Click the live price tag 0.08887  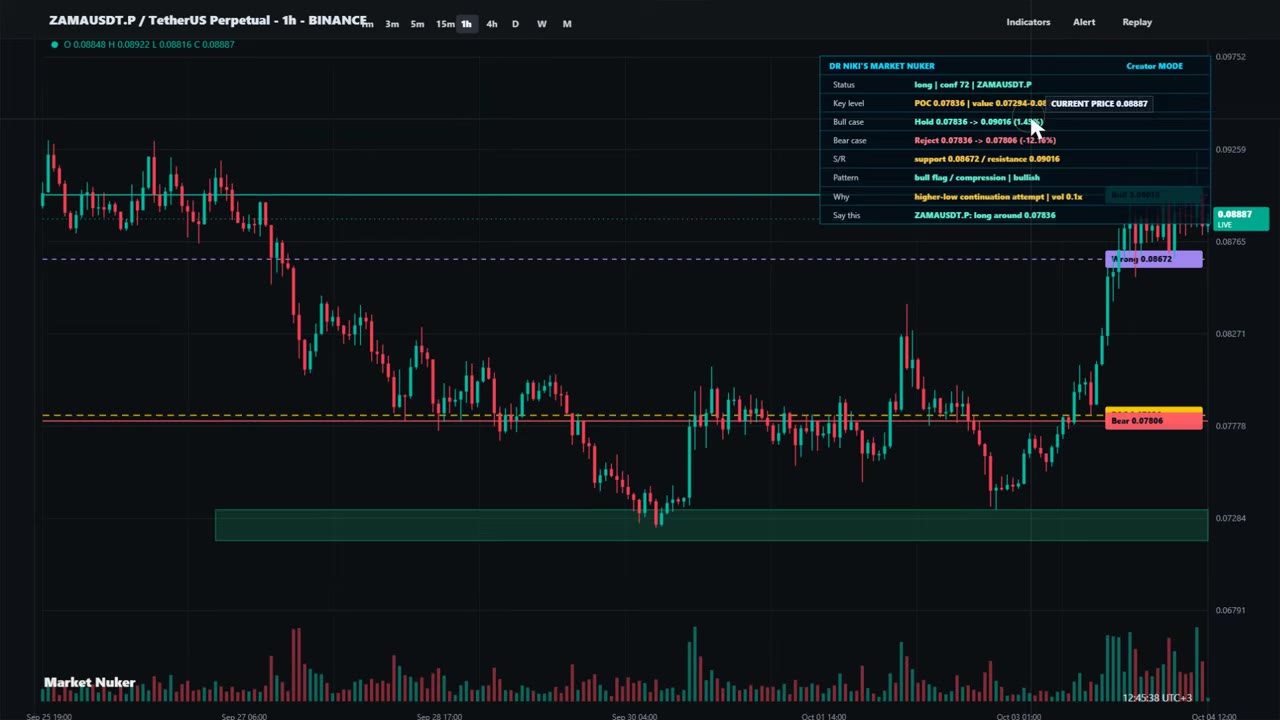pyautogui.click(x=1241, y=218)
